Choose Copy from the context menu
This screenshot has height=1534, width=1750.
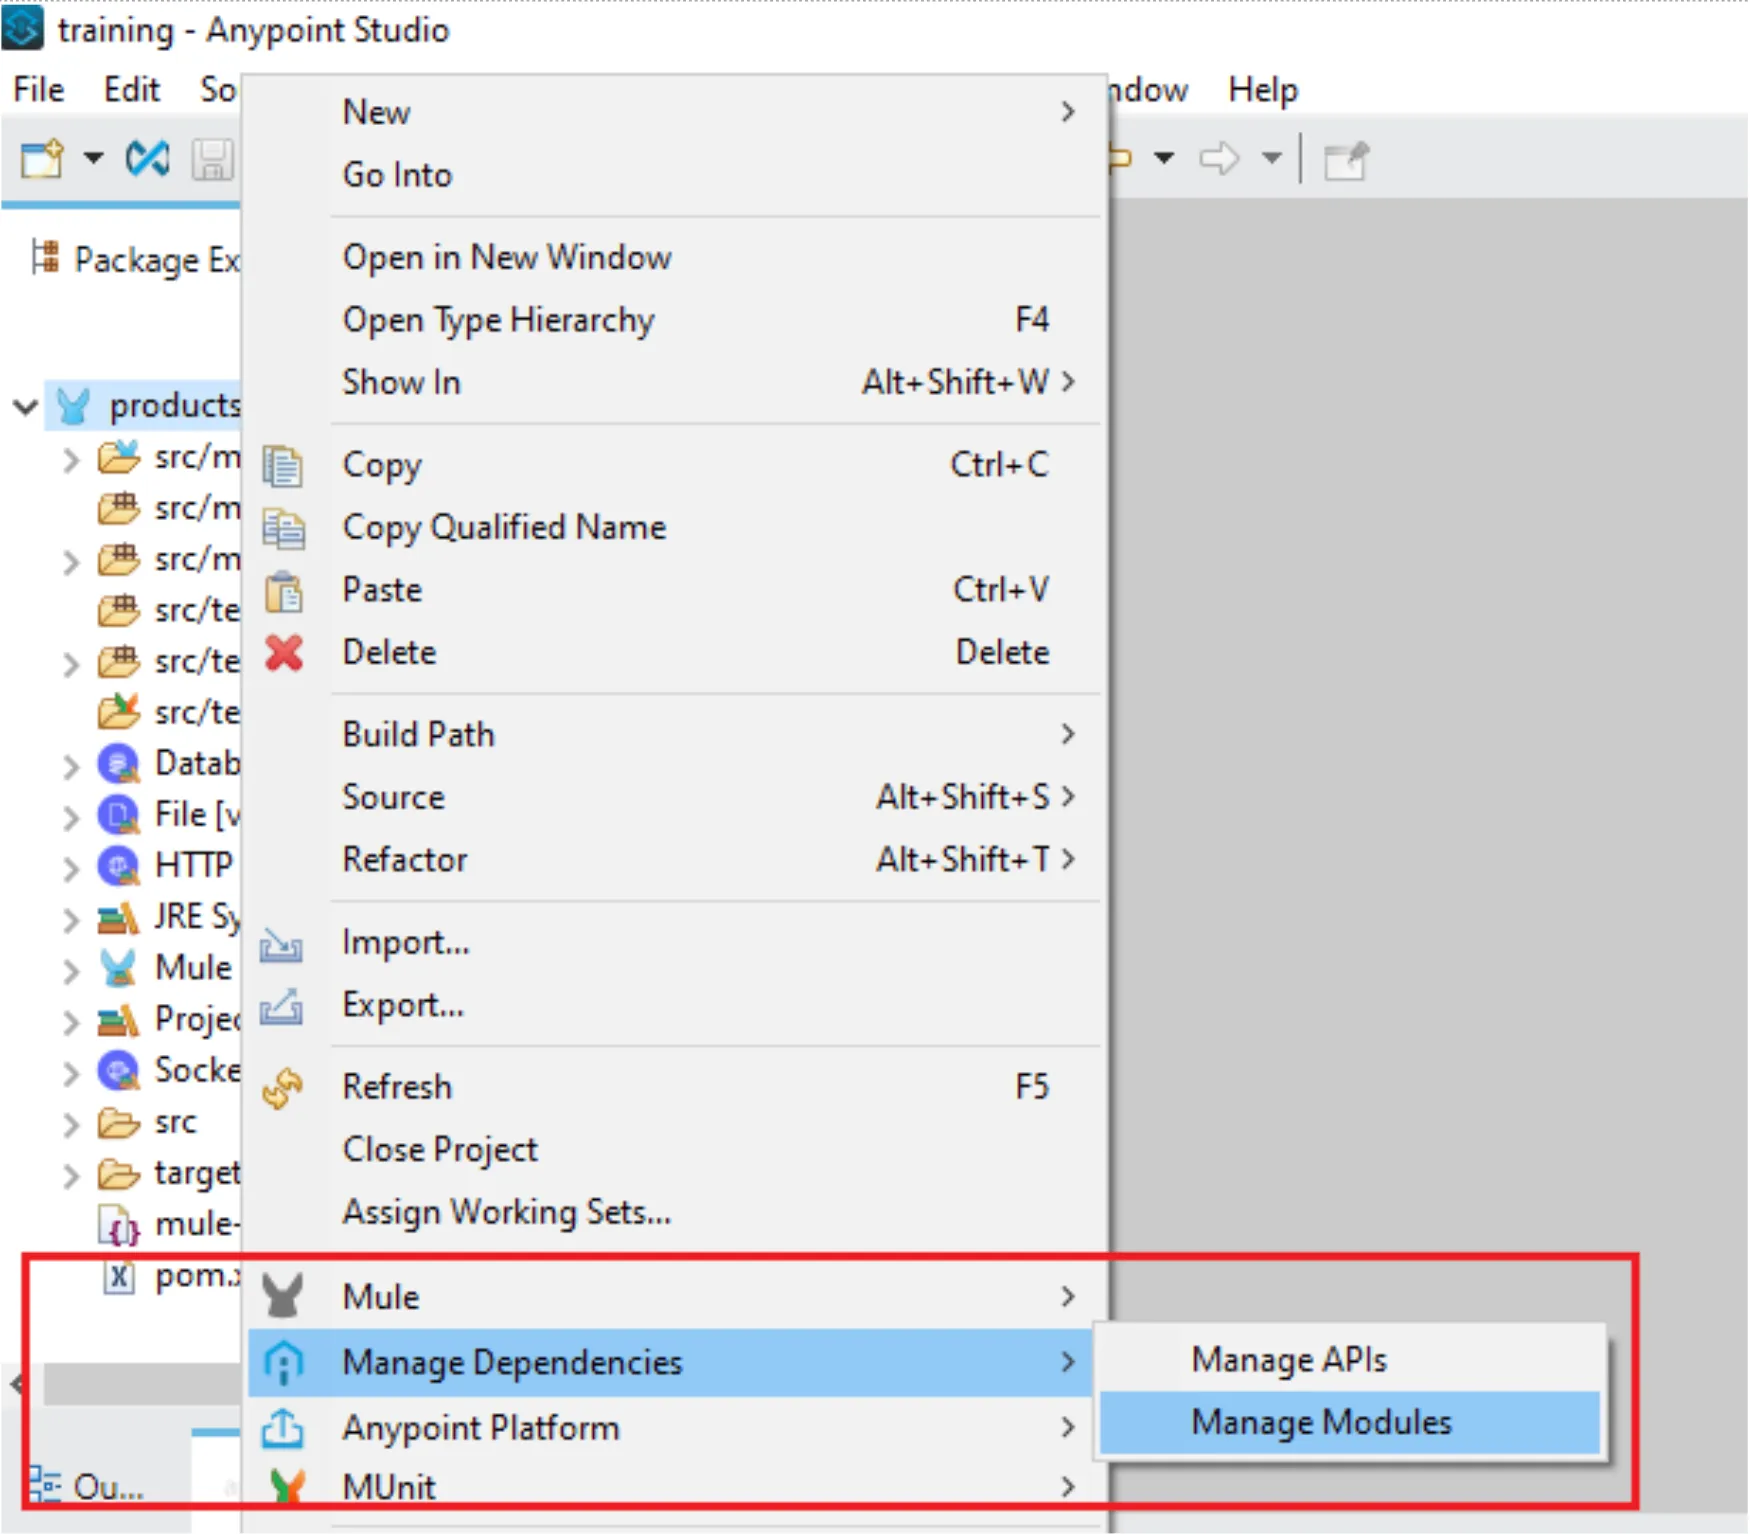[x=675, y=465]
